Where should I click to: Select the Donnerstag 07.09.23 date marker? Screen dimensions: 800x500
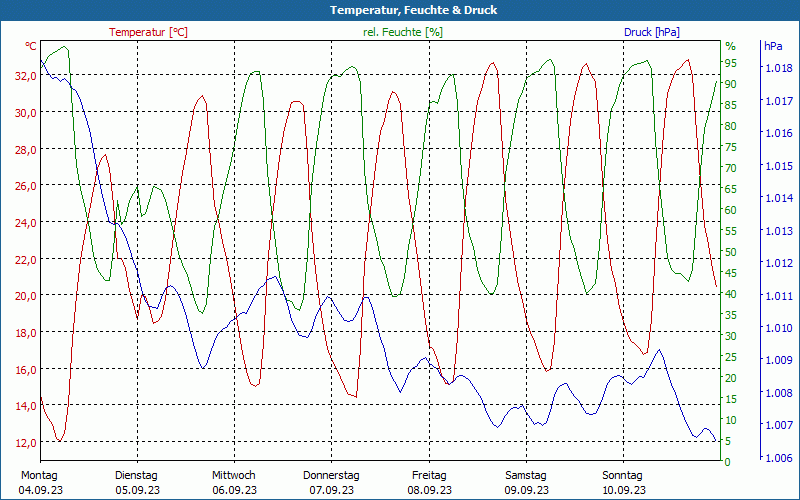coord(331,482)
